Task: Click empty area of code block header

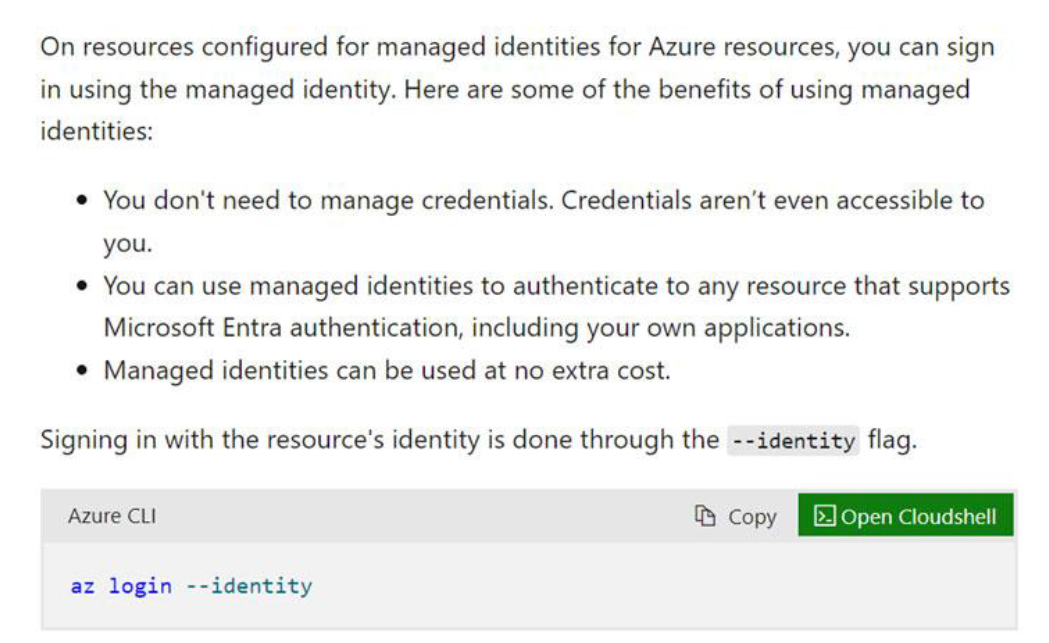Action: coord(420,516)
